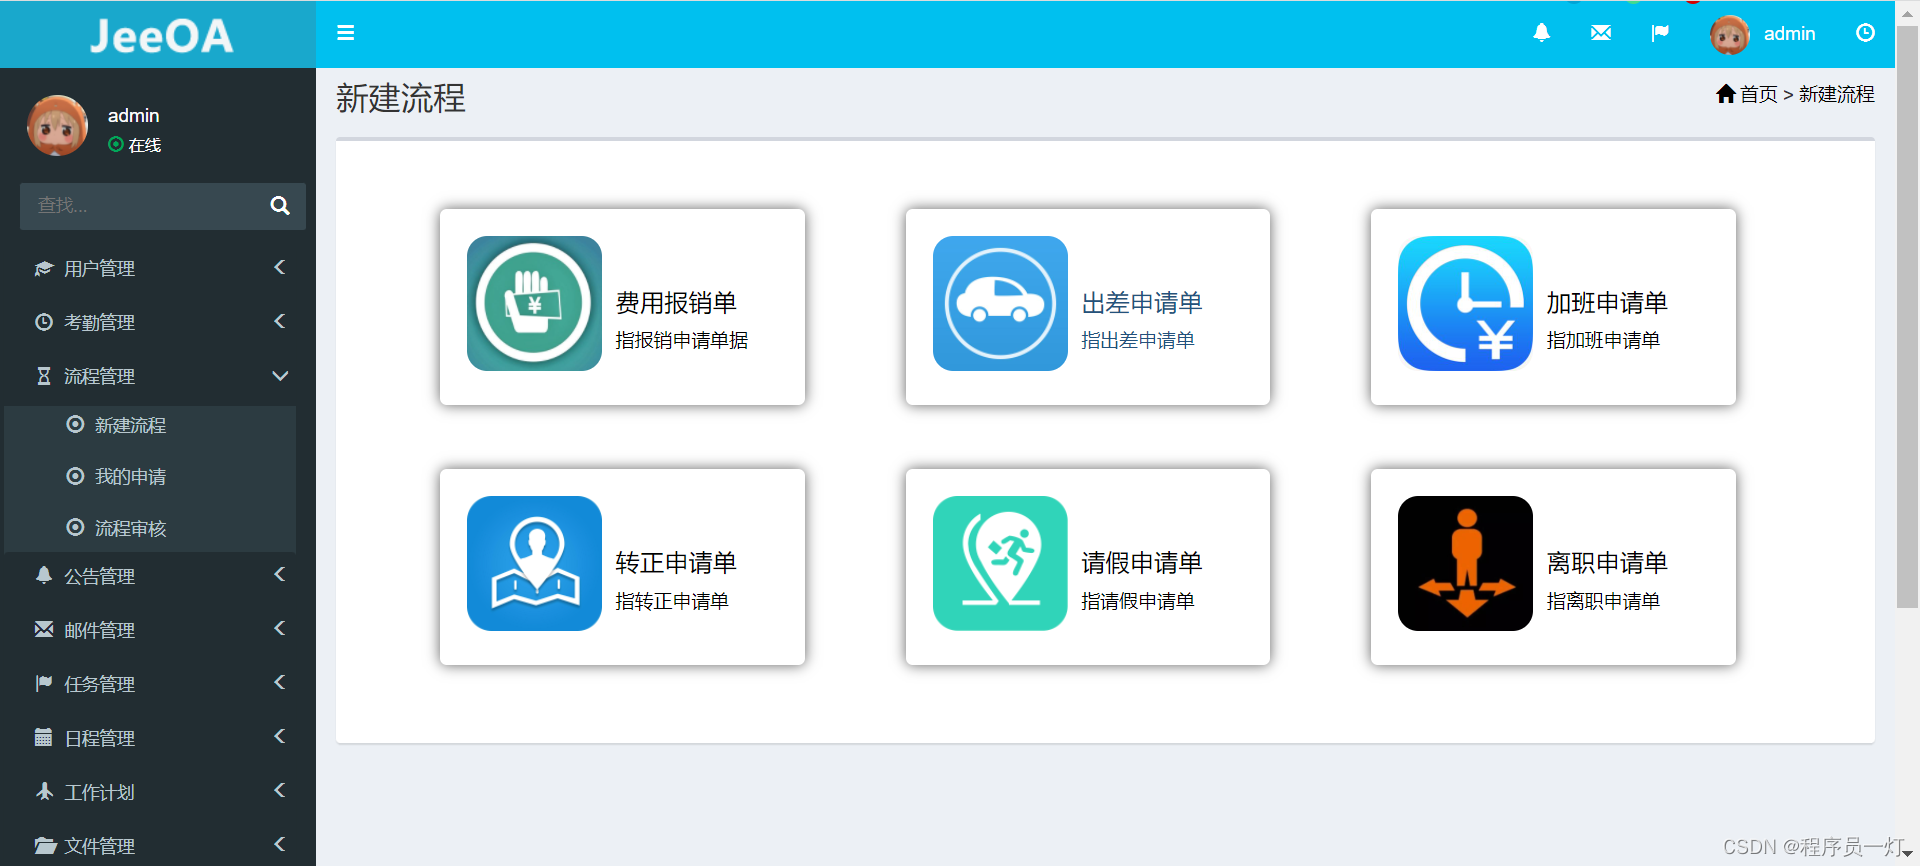Screen dimensions: 1920x866
Task: Click the 指加班申请单 description text
Action: click(x=1603, y=340)
